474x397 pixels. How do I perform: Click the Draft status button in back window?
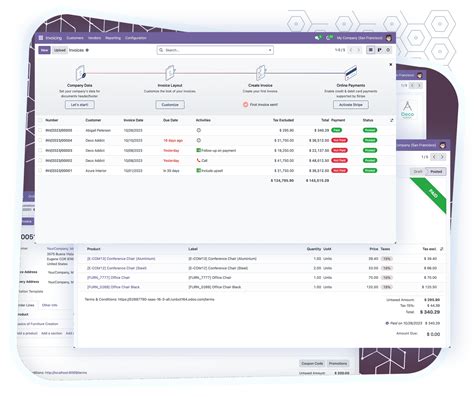click(x=418, y=172)
